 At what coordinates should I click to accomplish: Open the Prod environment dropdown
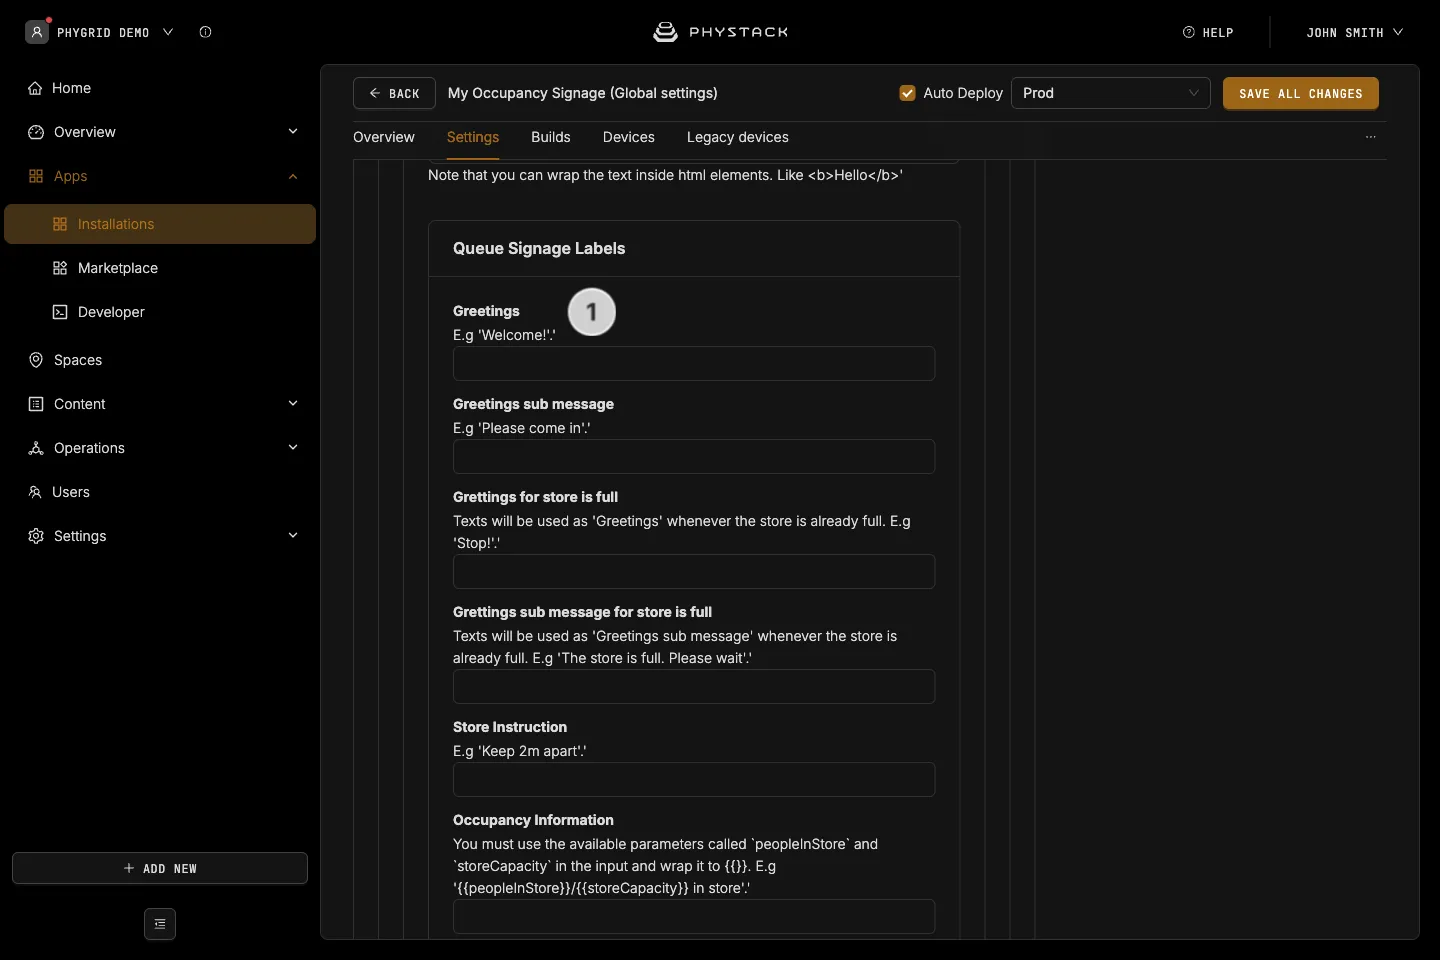(1111, 93)
